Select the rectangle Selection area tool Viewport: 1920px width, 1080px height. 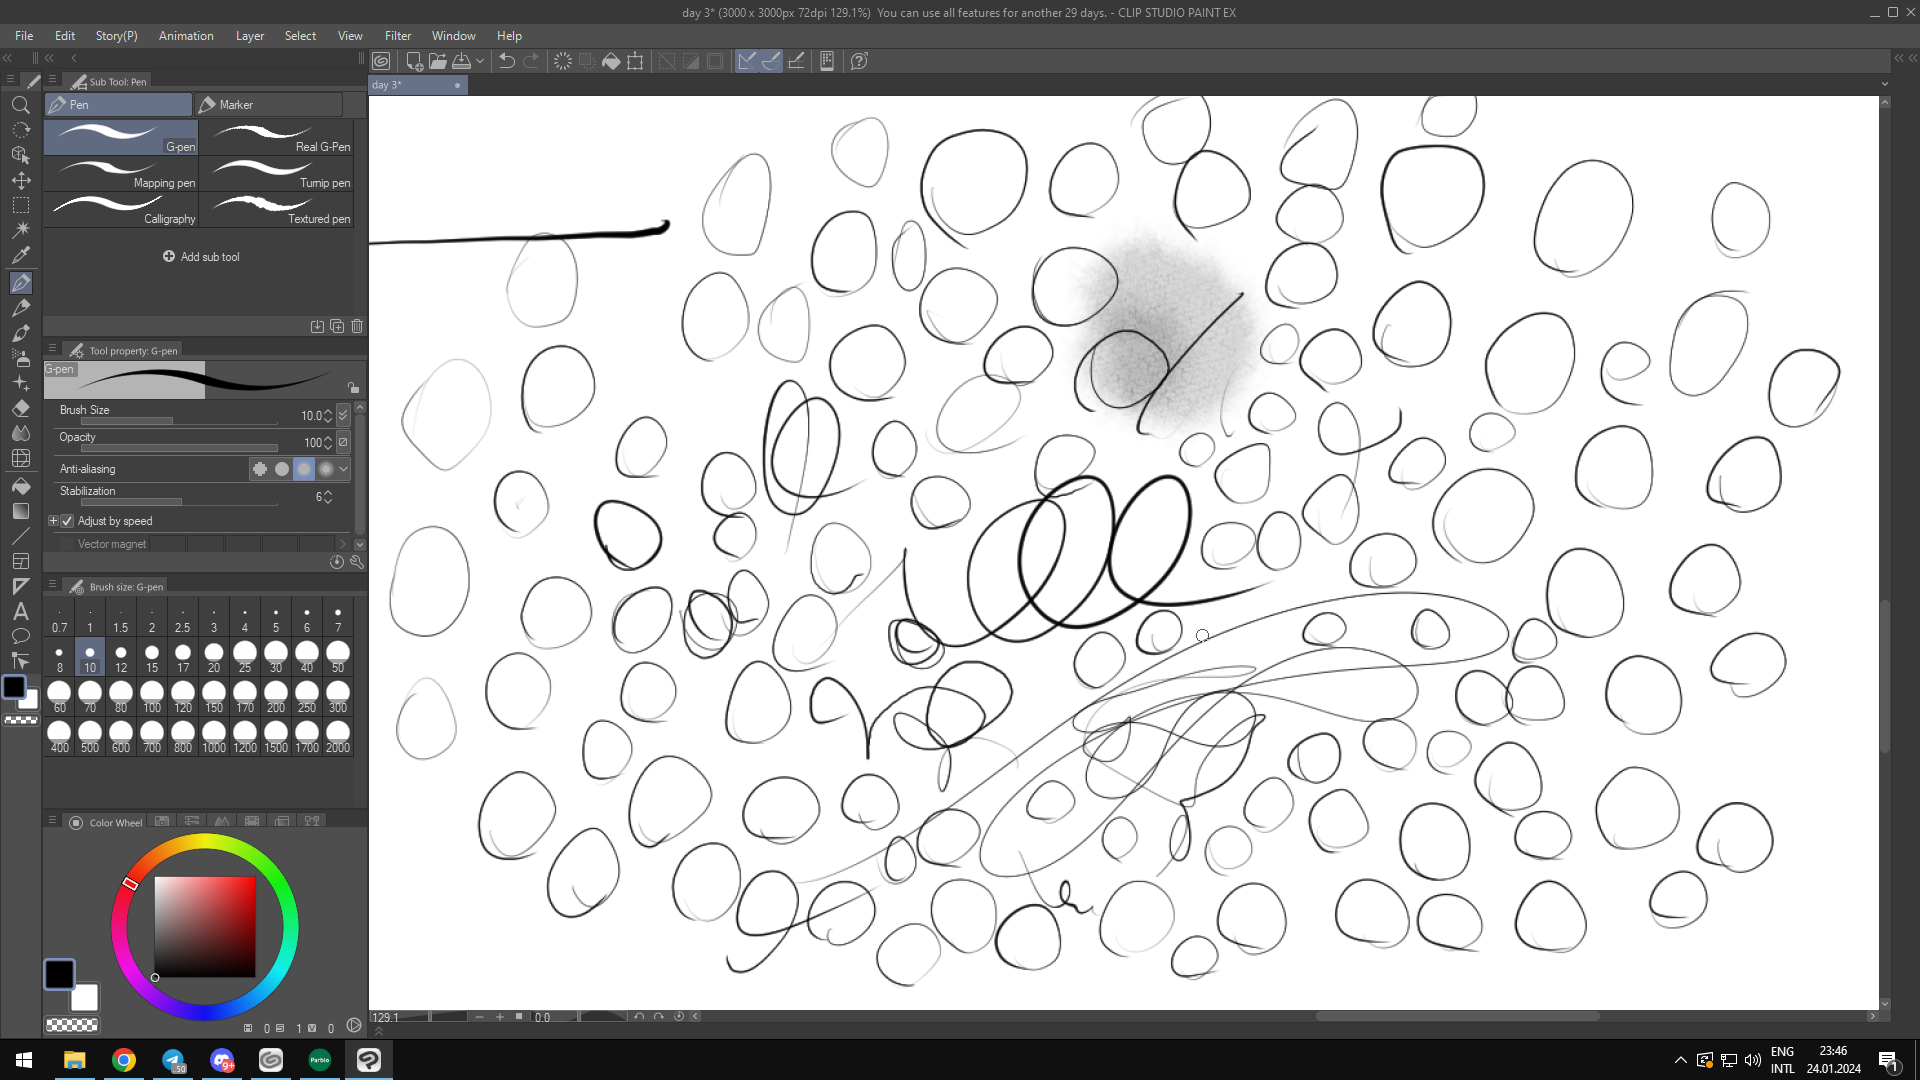pyautogui.click(x=20, y=205)
